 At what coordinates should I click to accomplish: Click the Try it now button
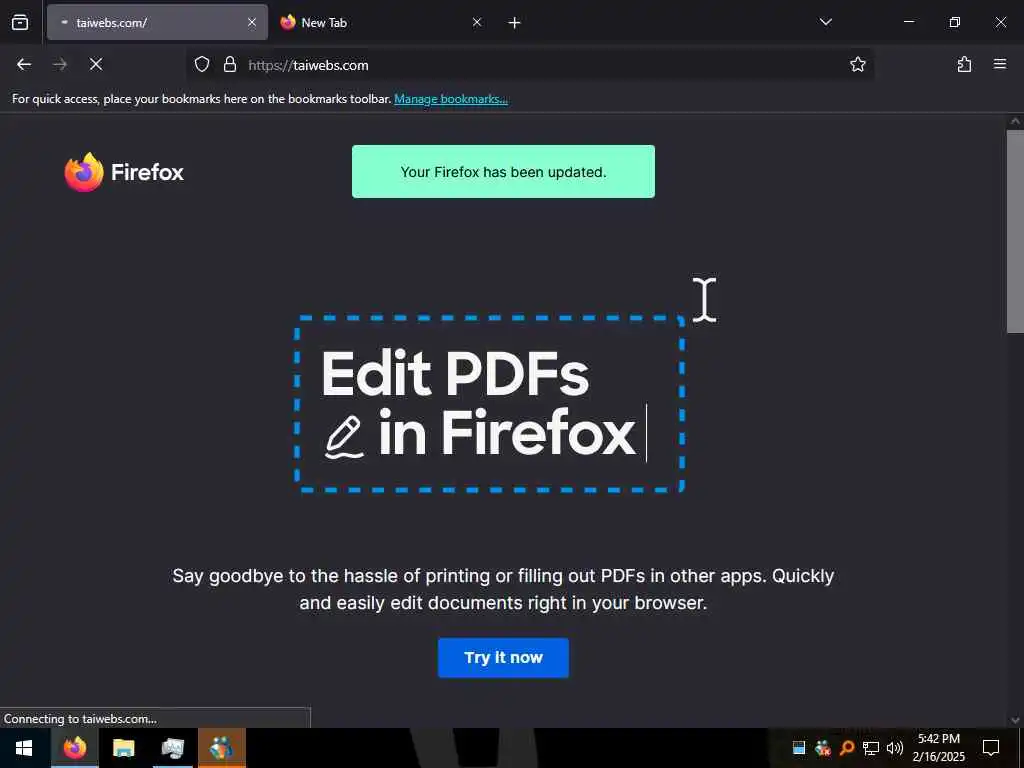point(503,658)
